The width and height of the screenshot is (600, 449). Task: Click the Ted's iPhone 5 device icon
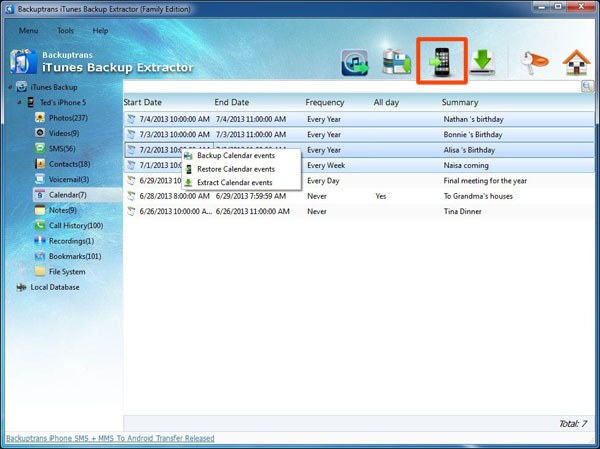click(31, 102)
